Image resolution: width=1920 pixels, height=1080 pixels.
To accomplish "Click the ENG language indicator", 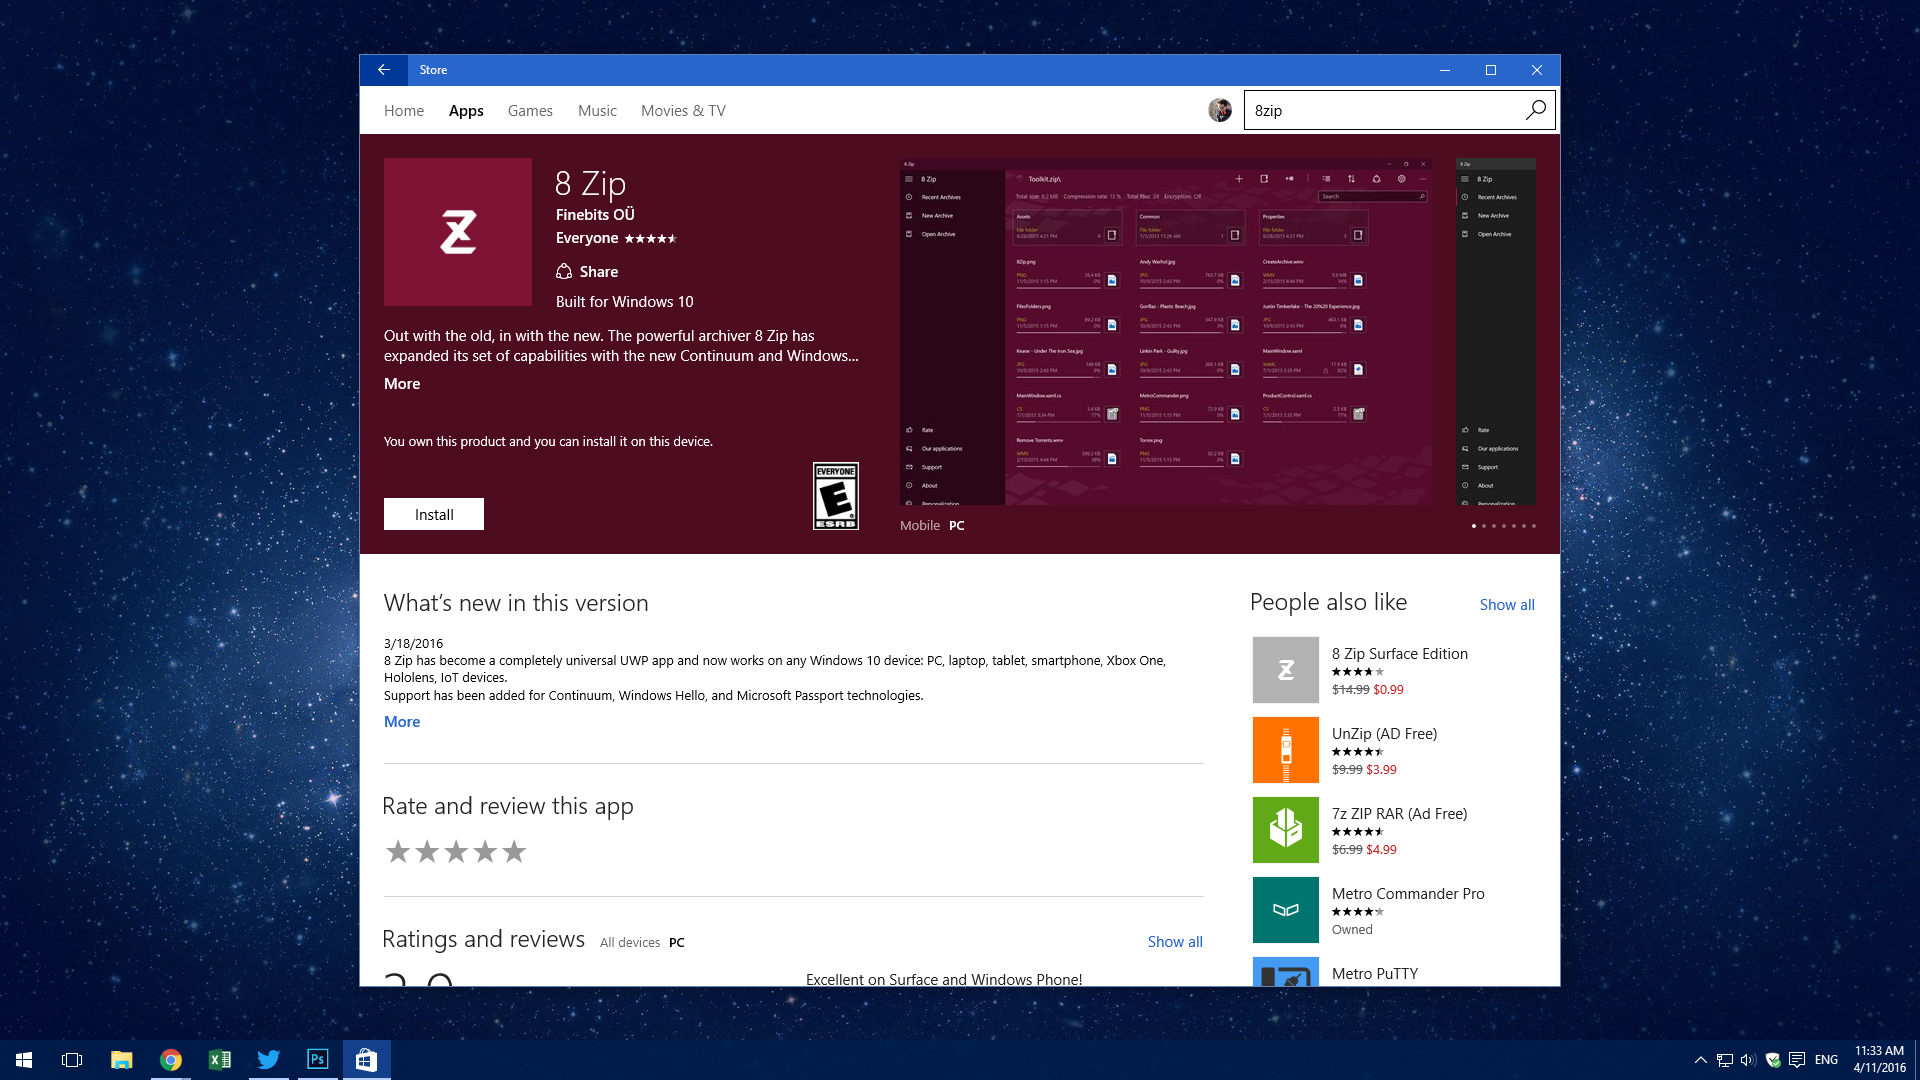I will pos(1826,1060).
